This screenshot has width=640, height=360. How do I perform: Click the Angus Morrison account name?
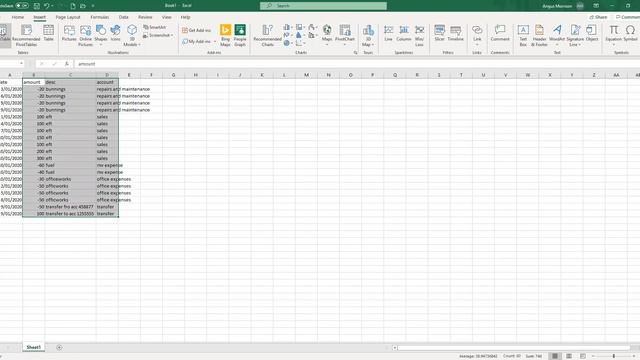(557, 6)
